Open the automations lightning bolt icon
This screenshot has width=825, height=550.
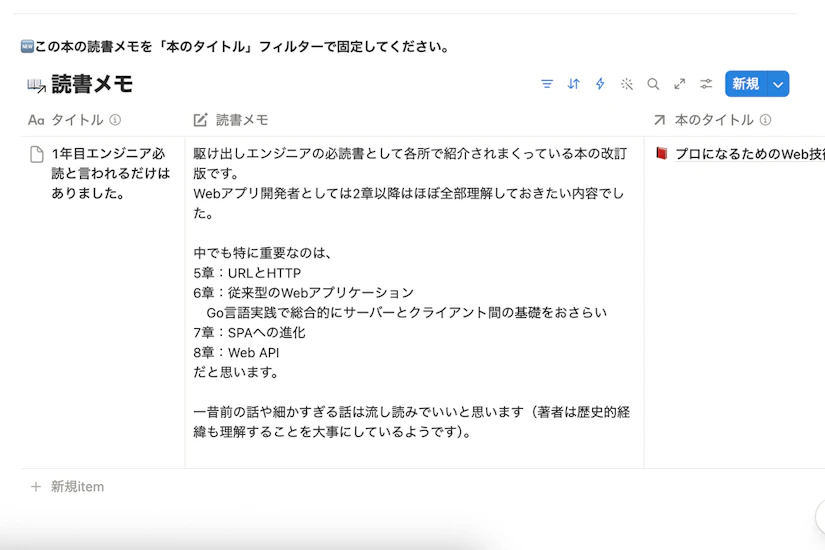point(600,84)
